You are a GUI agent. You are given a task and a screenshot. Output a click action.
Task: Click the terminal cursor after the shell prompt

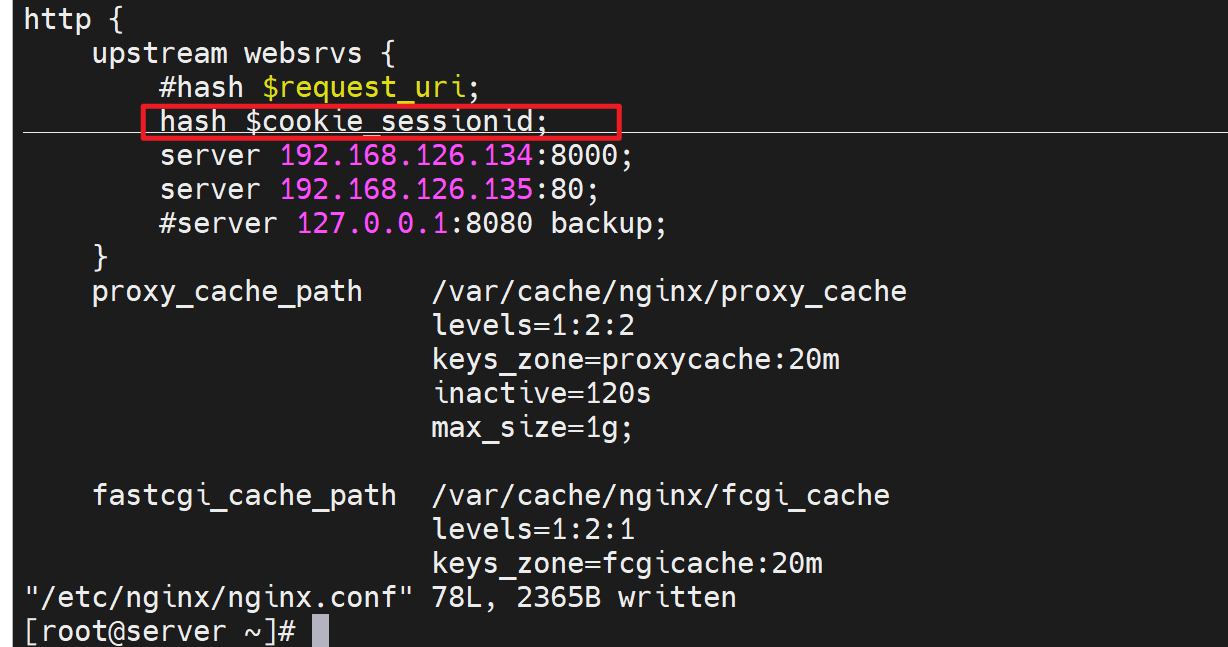pos(320,631)
